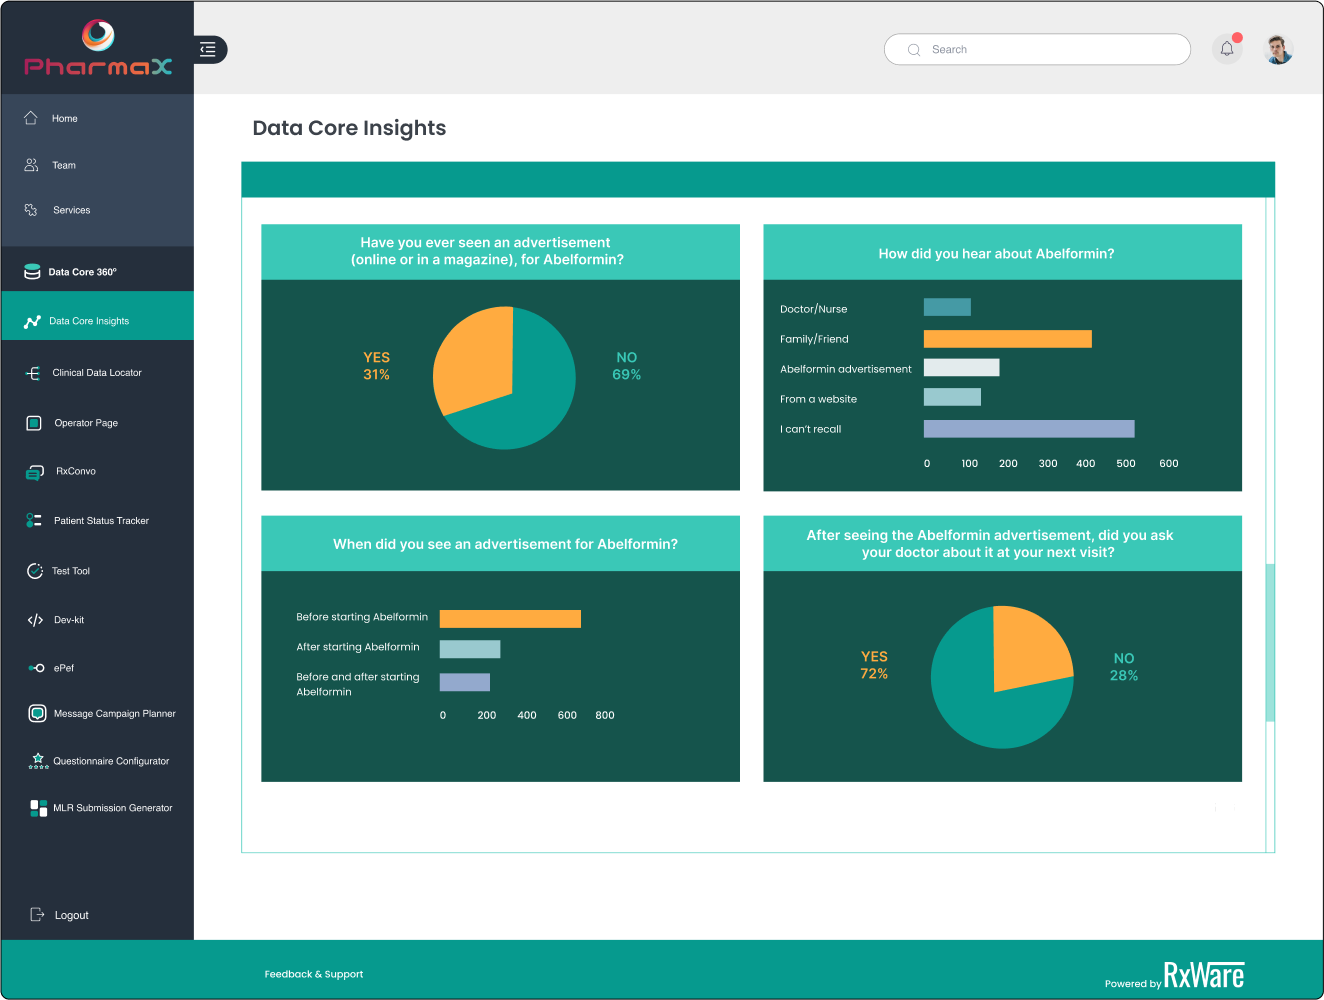Viewport: 1324px width, 1000px height.
Task: Collapse the sidebar with the menu toggle
Action: (208, 50)
